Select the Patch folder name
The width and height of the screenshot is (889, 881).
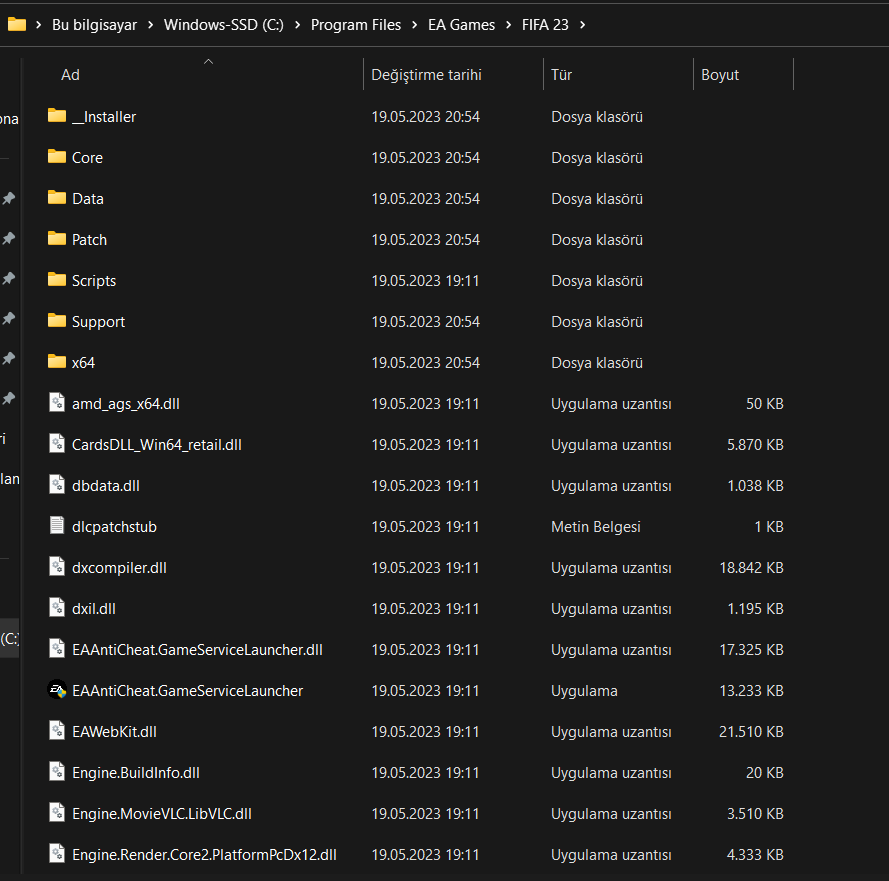[89, 240]
